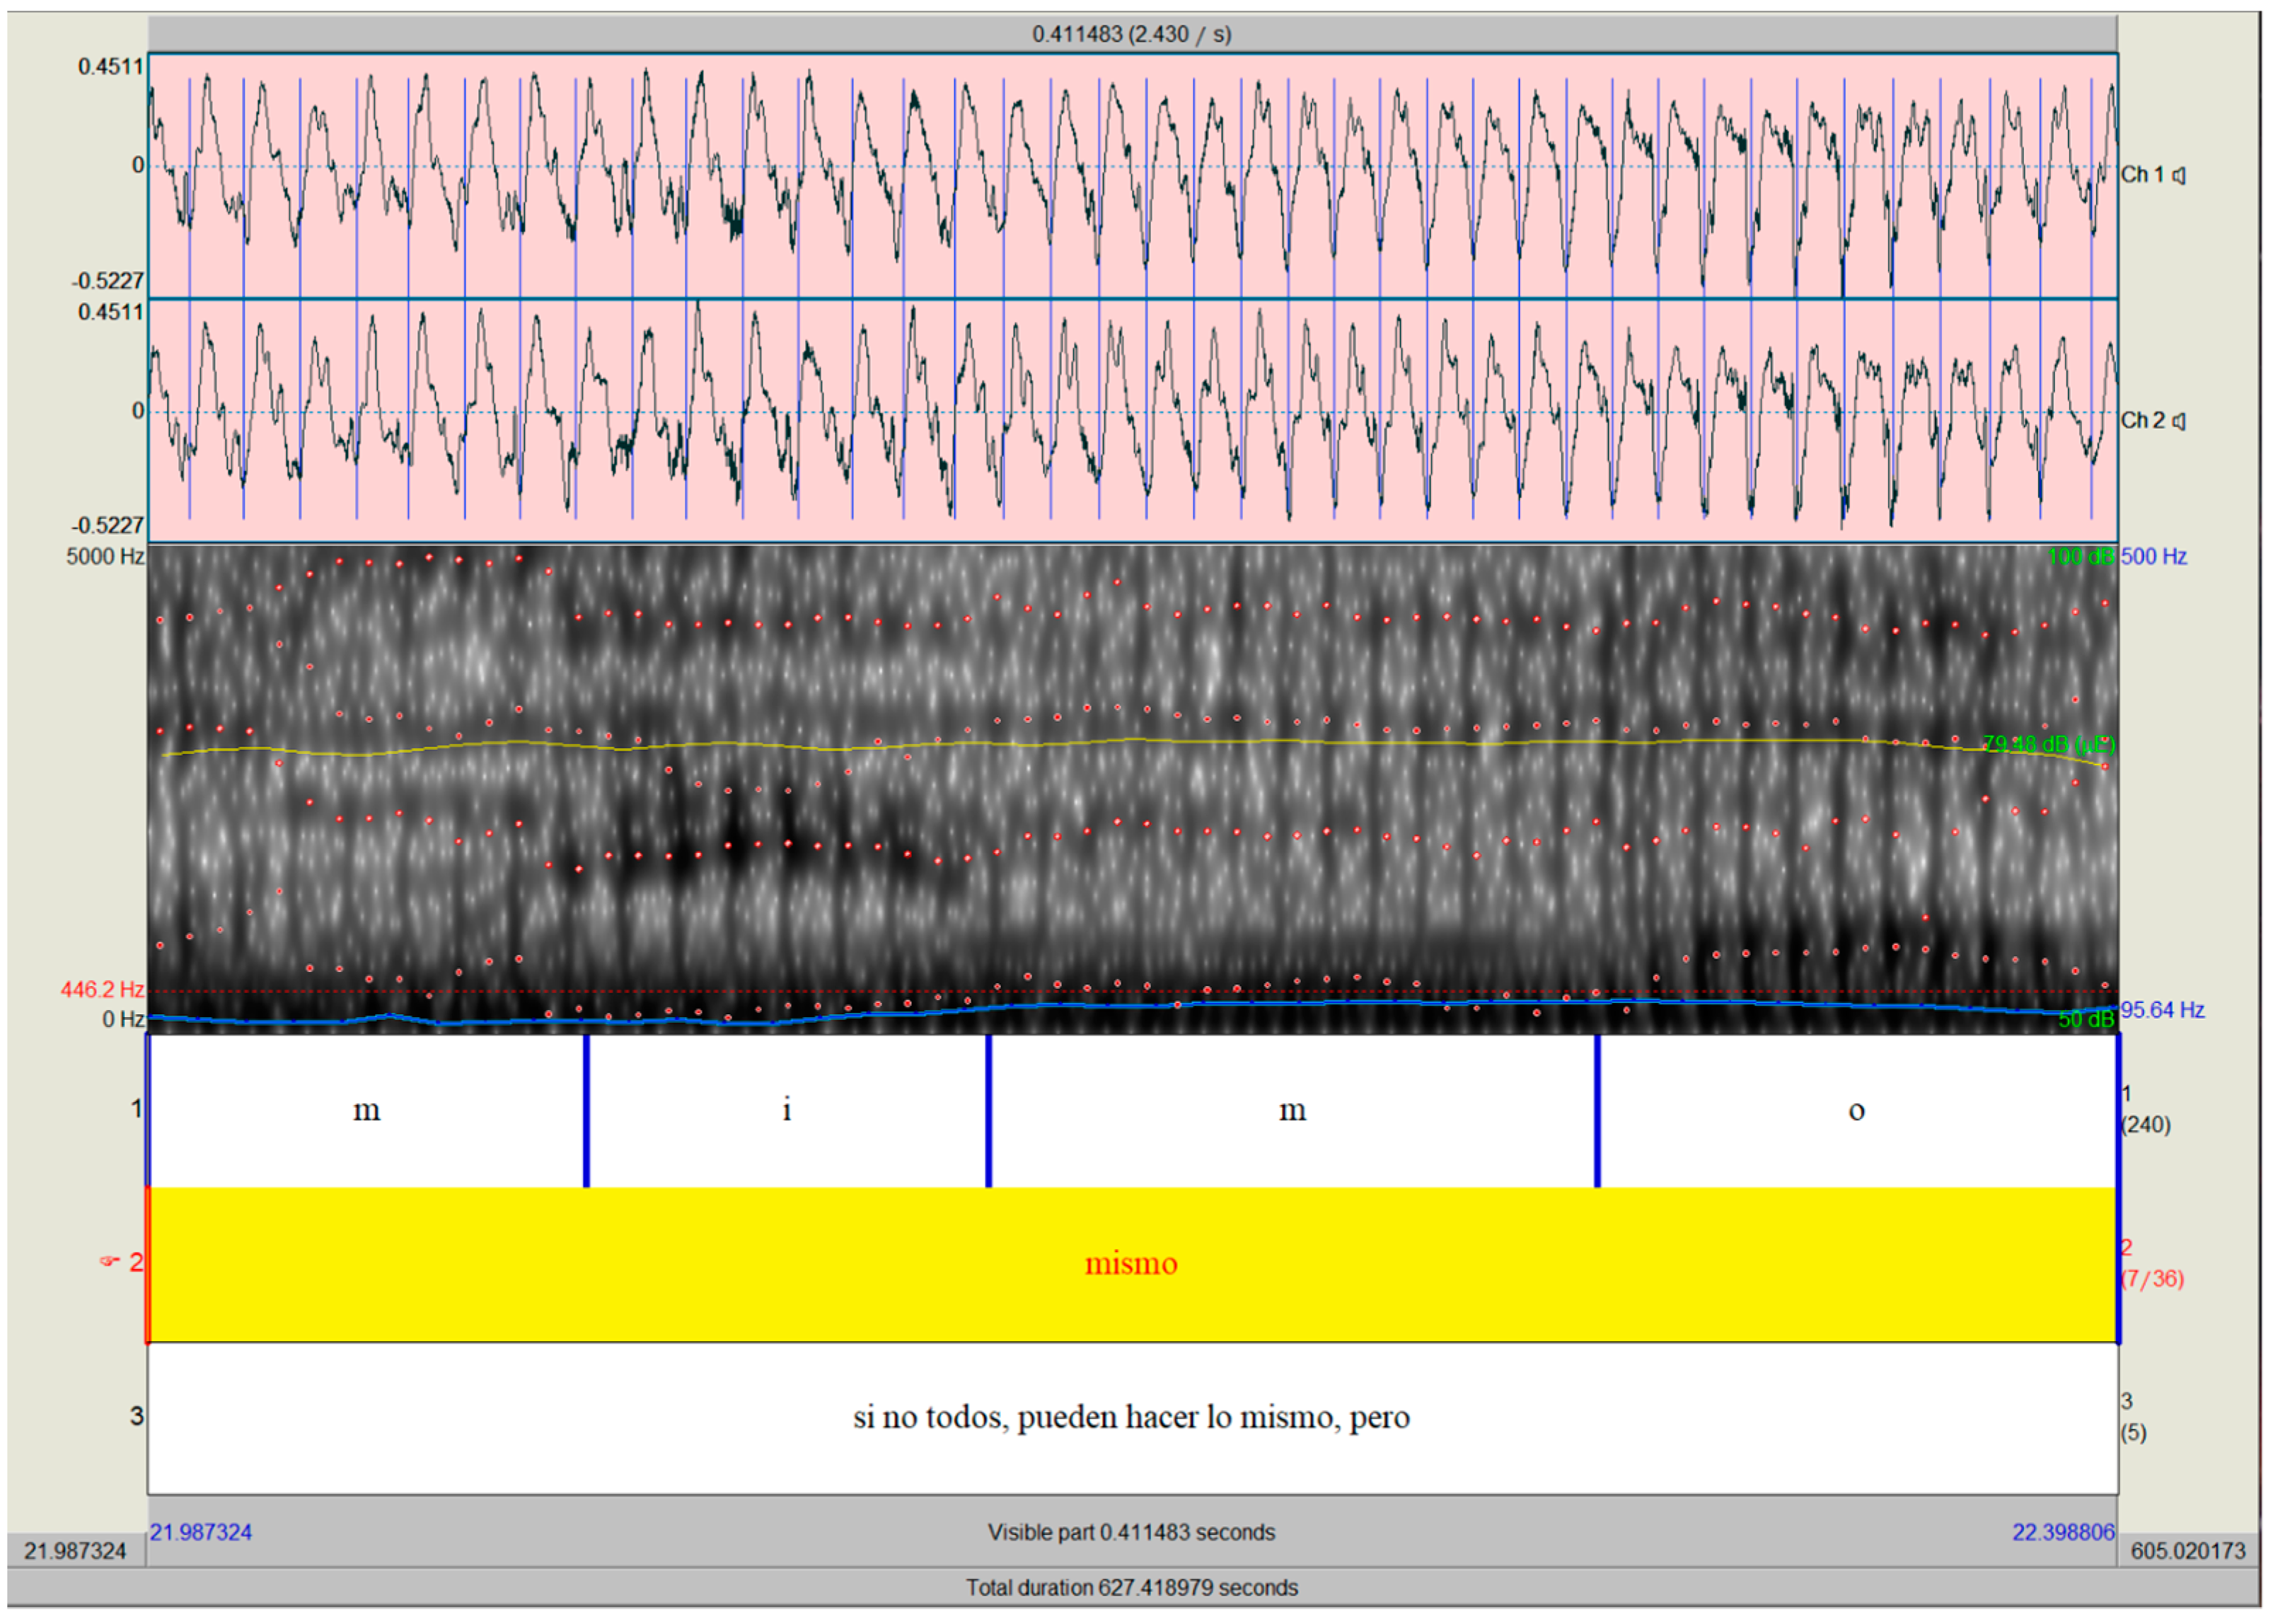This screenshot has height=1624, width=2273.
Task: Select tier 3 by its number label
Action: [136, 1416]
